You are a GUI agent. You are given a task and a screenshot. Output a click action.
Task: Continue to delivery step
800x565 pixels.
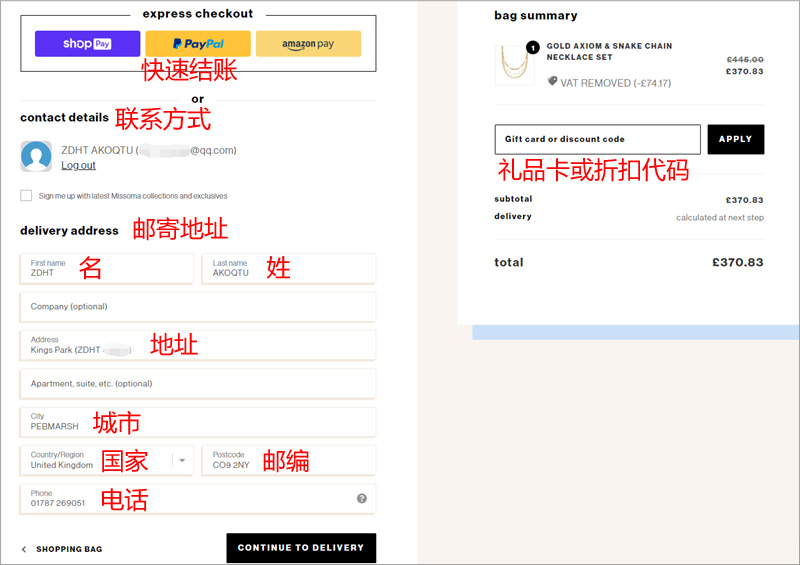tap(301, 548)
